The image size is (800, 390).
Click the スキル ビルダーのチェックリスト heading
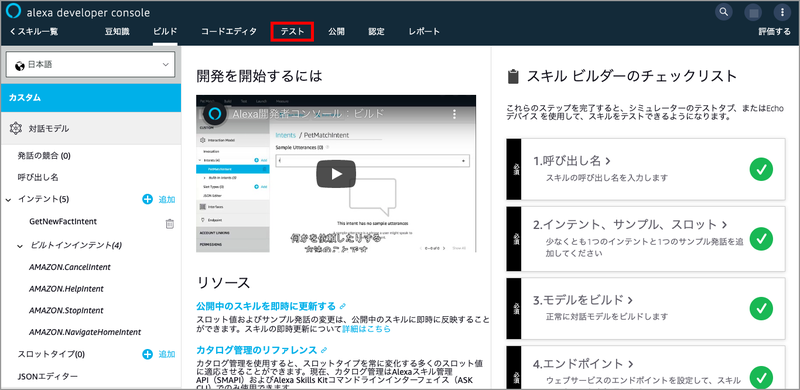[632, 77]
